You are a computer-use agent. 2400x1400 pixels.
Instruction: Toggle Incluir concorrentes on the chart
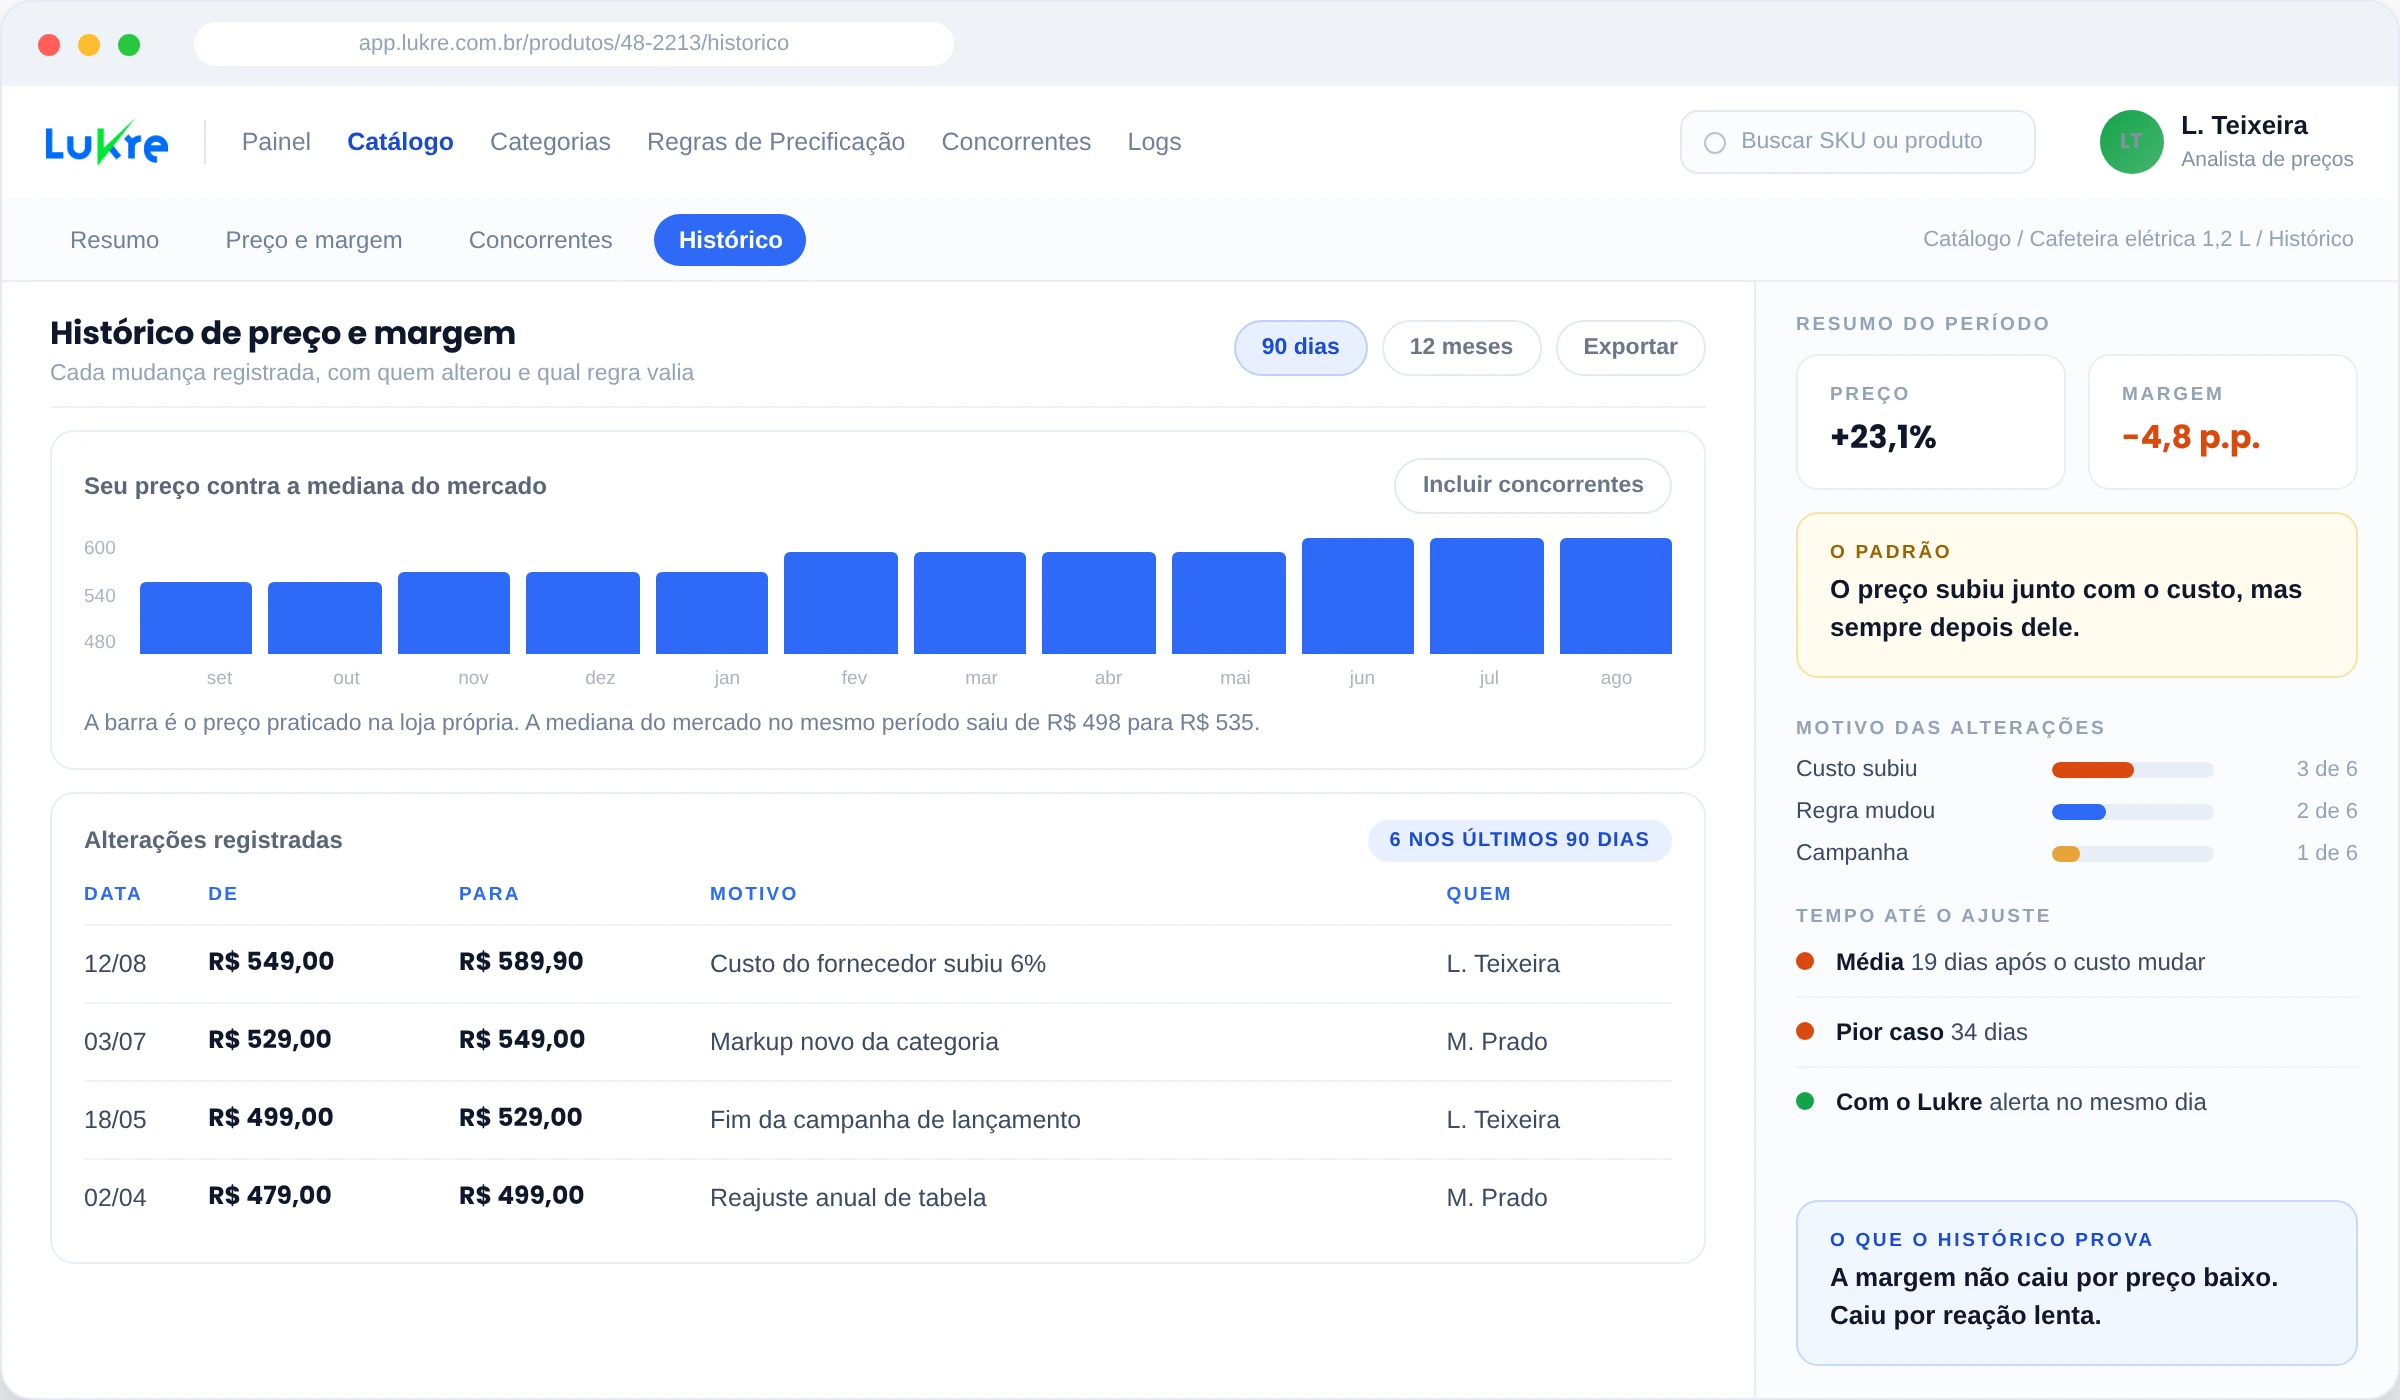pos(1532,485)
